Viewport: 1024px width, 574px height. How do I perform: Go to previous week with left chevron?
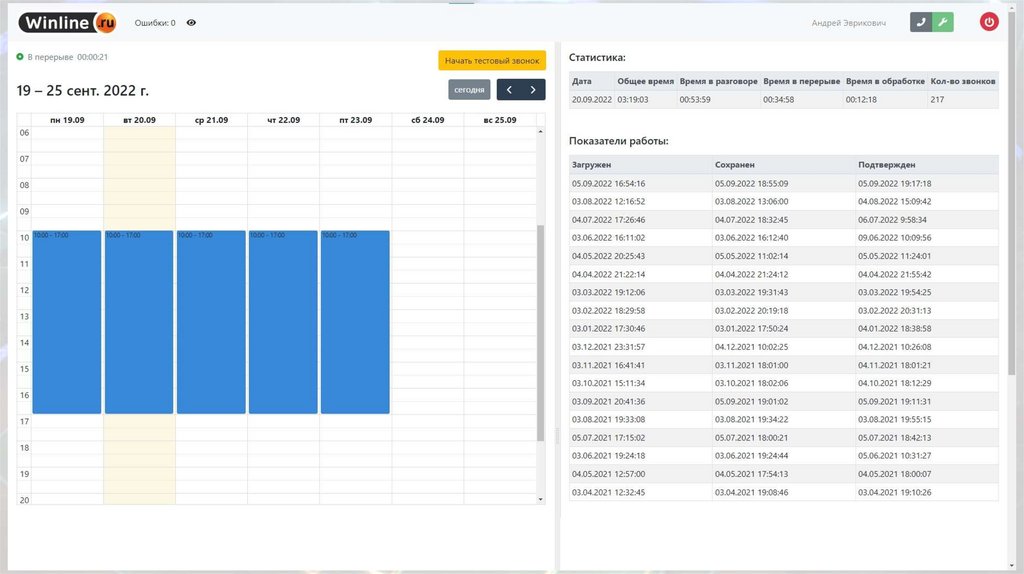[509, 90]
